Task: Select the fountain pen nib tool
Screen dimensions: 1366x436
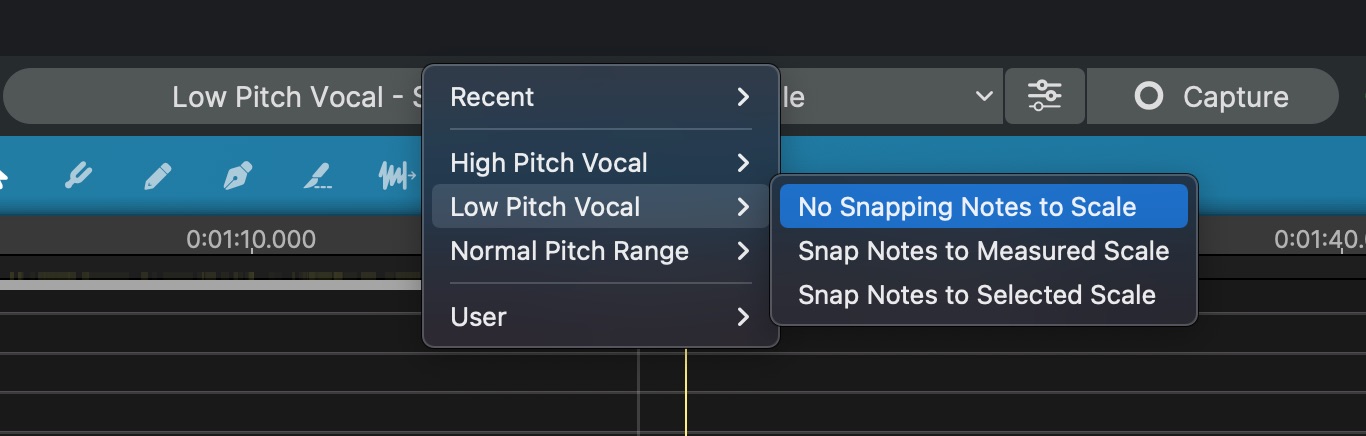Action: (237, 177)
